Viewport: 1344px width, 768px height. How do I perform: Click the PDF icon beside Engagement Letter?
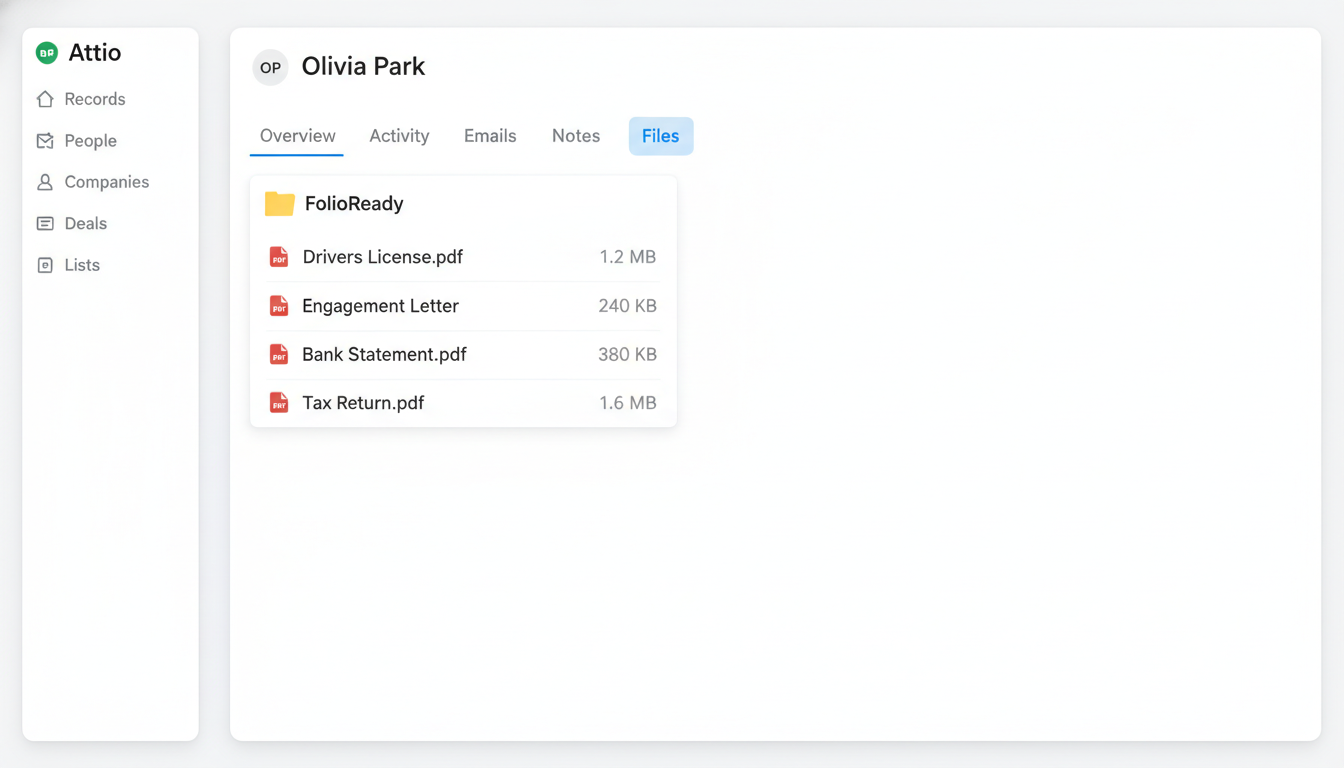[279, 306]
